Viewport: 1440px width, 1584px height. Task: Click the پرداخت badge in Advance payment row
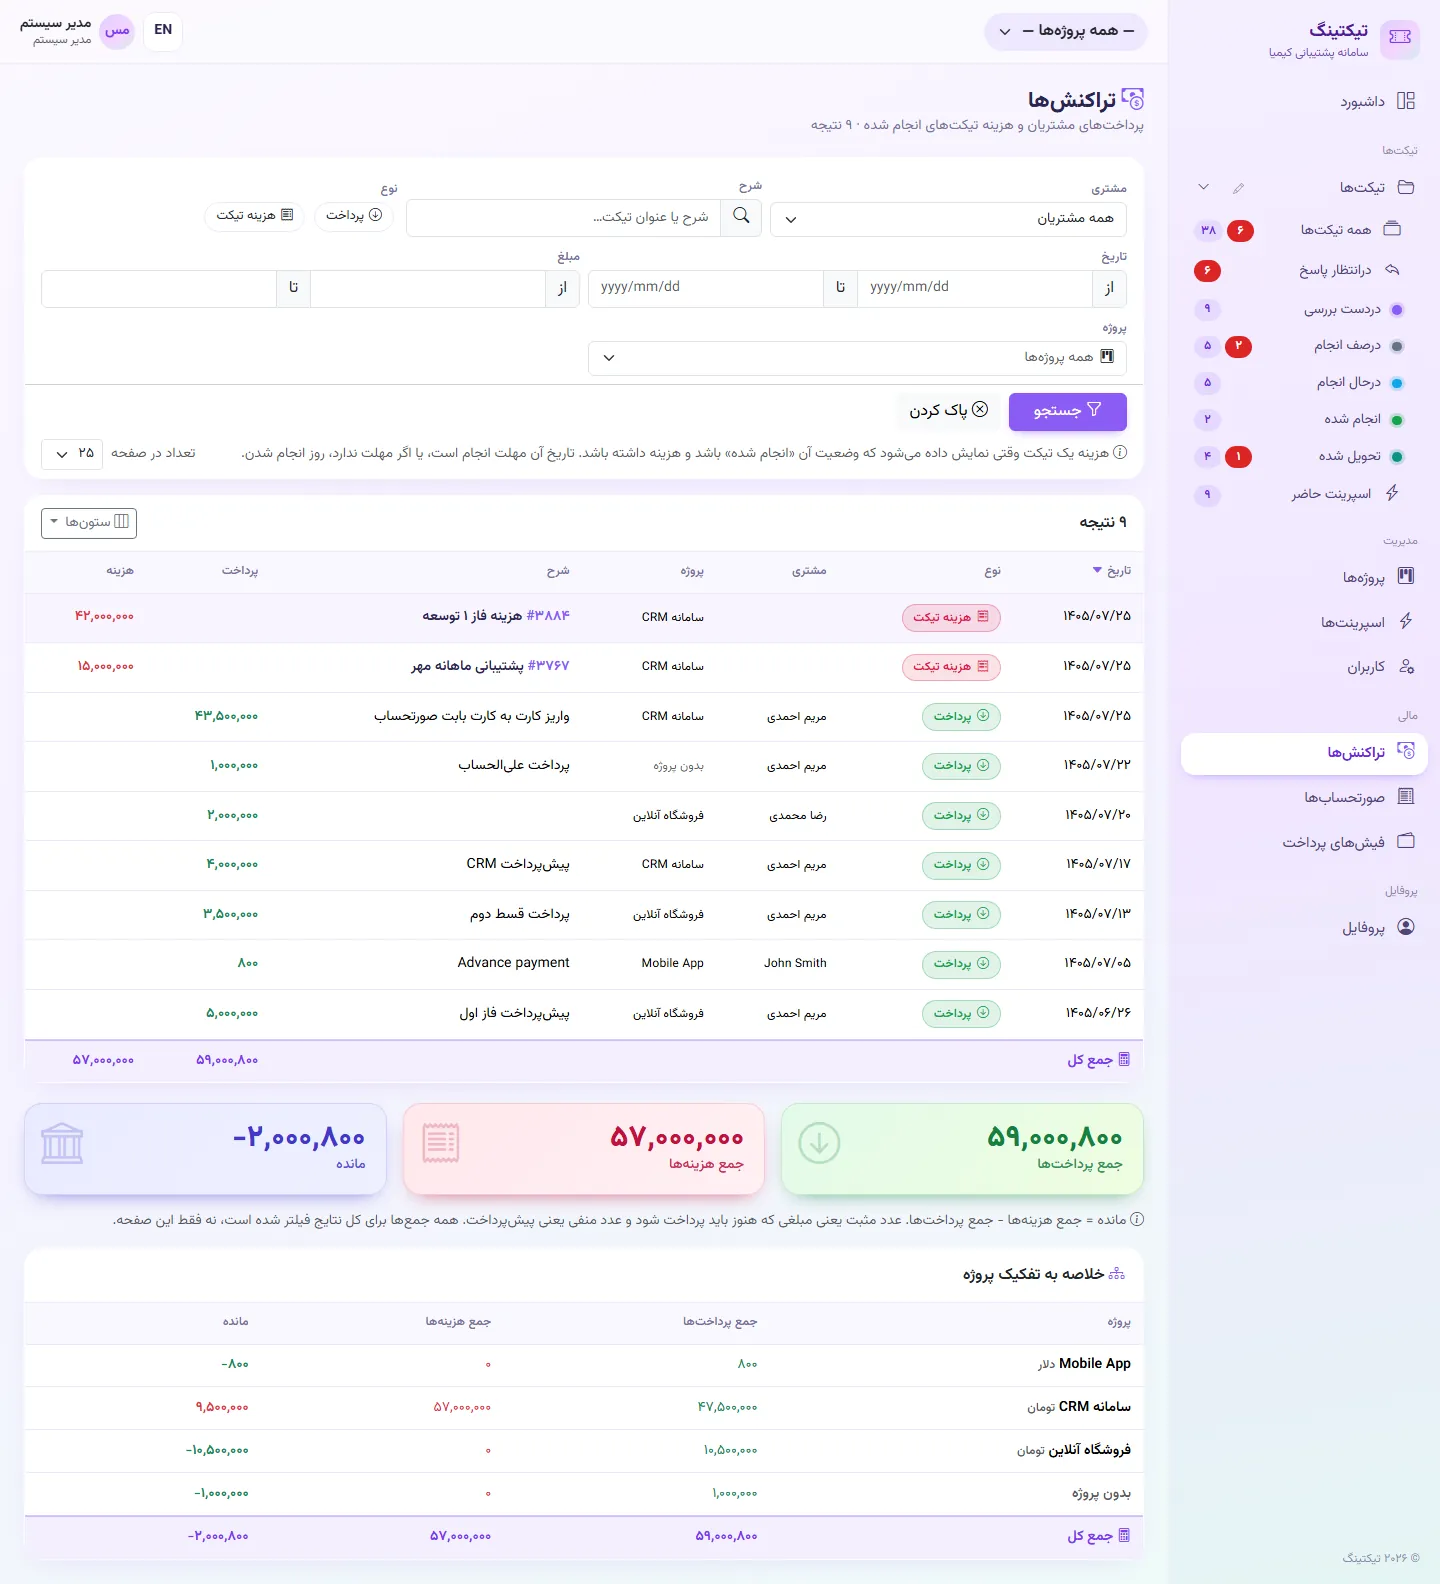pyautogui.click(x=961, y=964)
